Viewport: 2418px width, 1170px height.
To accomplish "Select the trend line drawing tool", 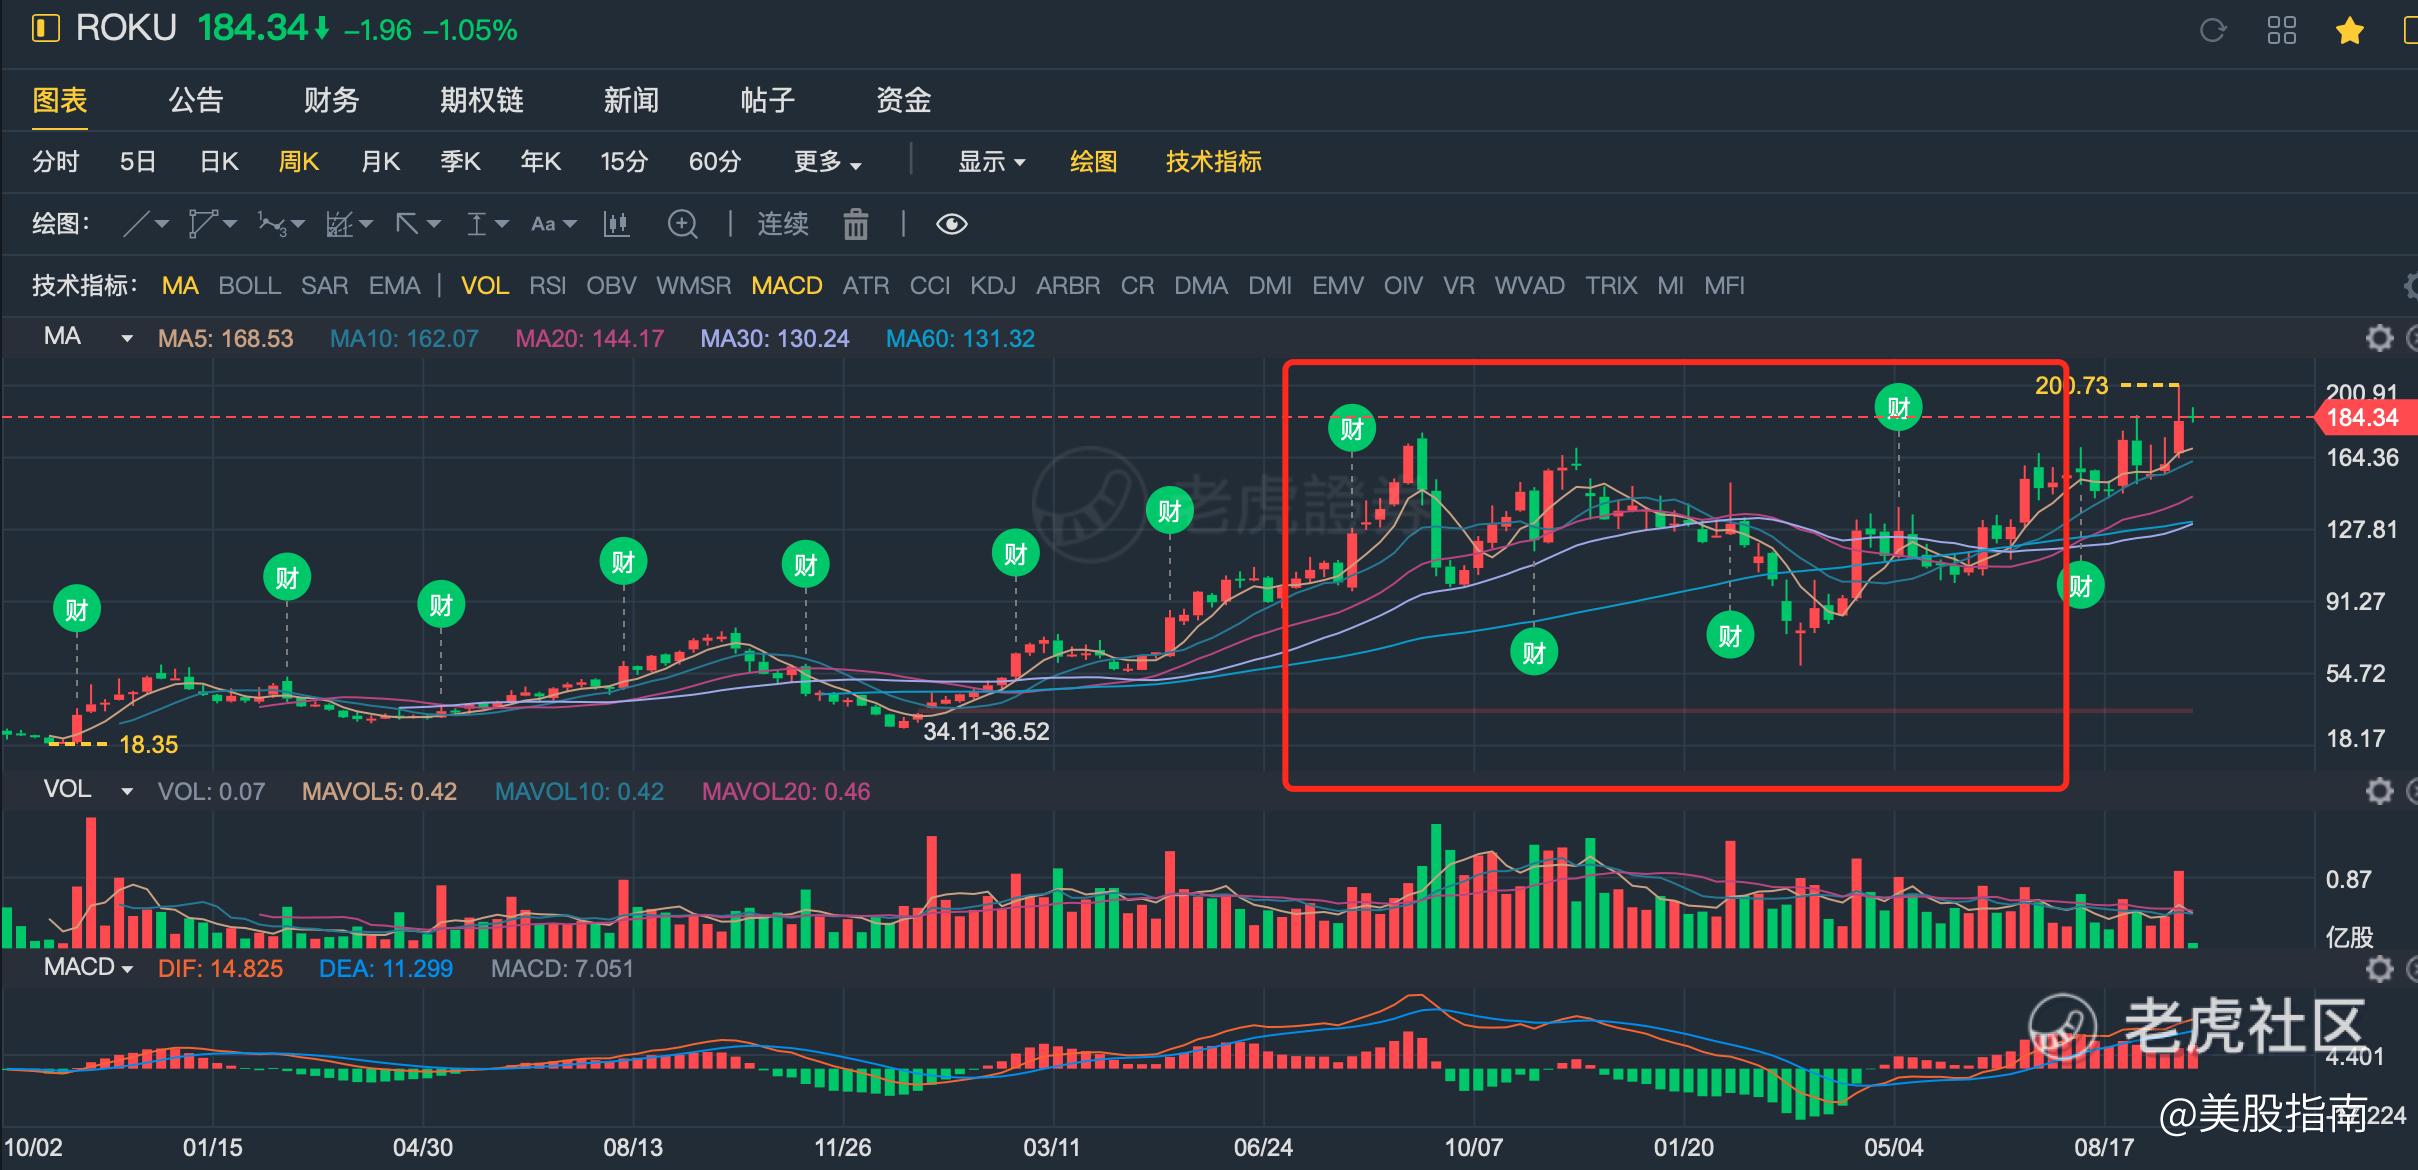I will [137, 224].
